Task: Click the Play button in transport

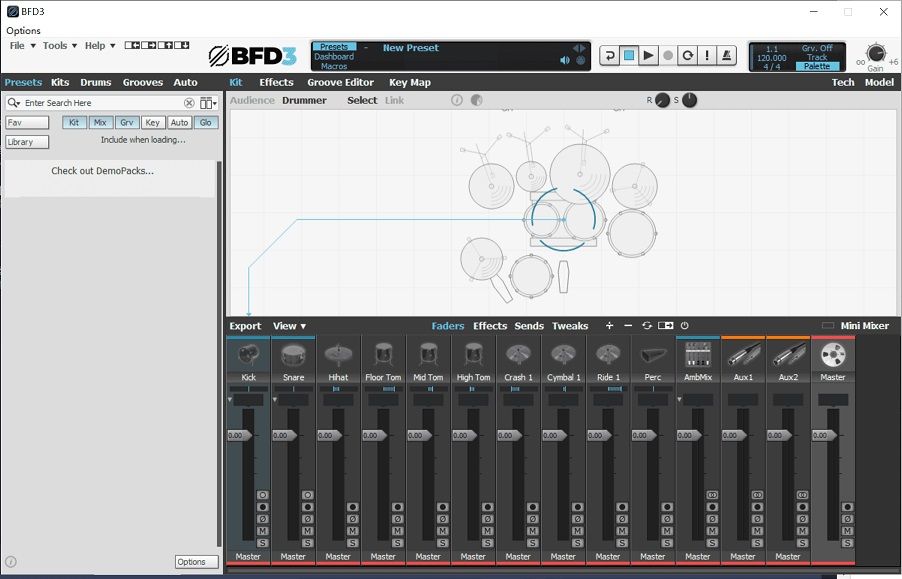Action: (648, 55)
